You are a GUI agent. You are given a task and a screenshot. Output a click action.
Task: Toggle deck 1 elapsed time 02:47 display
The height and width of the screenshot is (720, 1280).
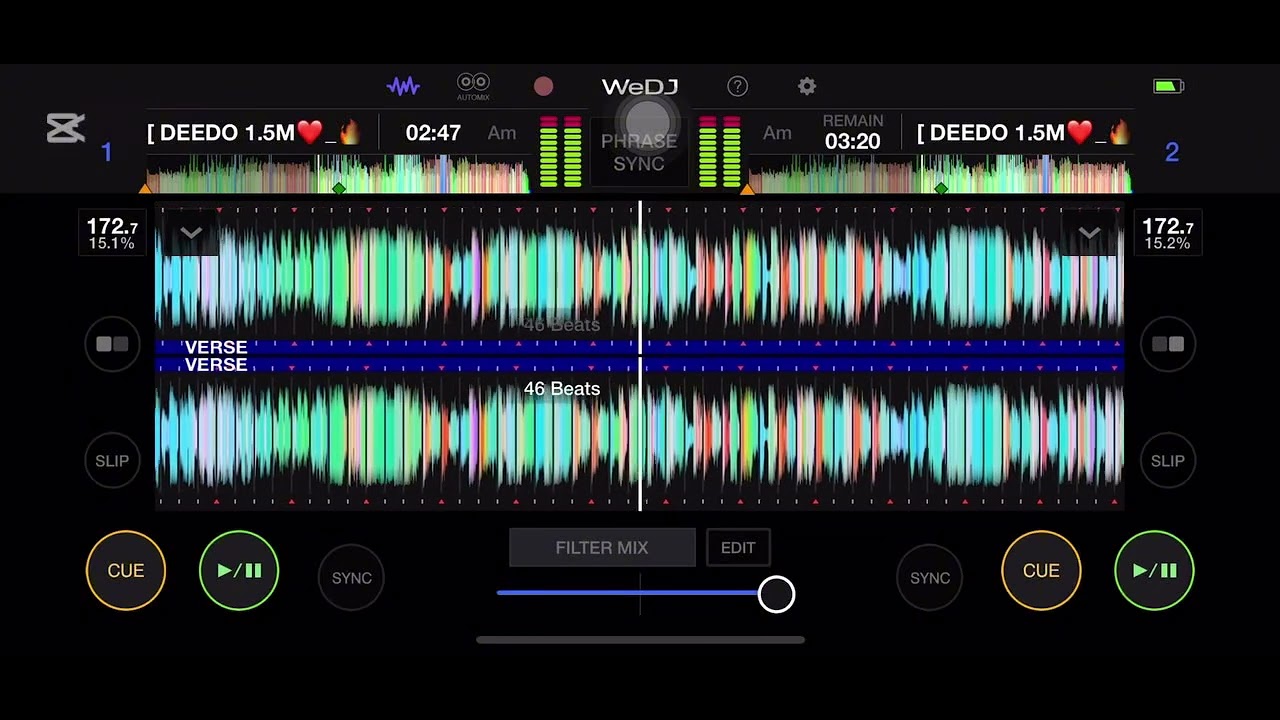tap(433, 133)
